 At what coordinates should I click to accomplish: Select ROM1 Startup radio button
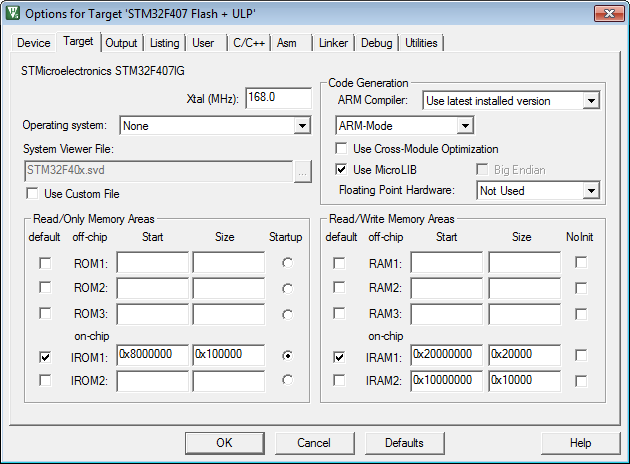tap(287, 263)
